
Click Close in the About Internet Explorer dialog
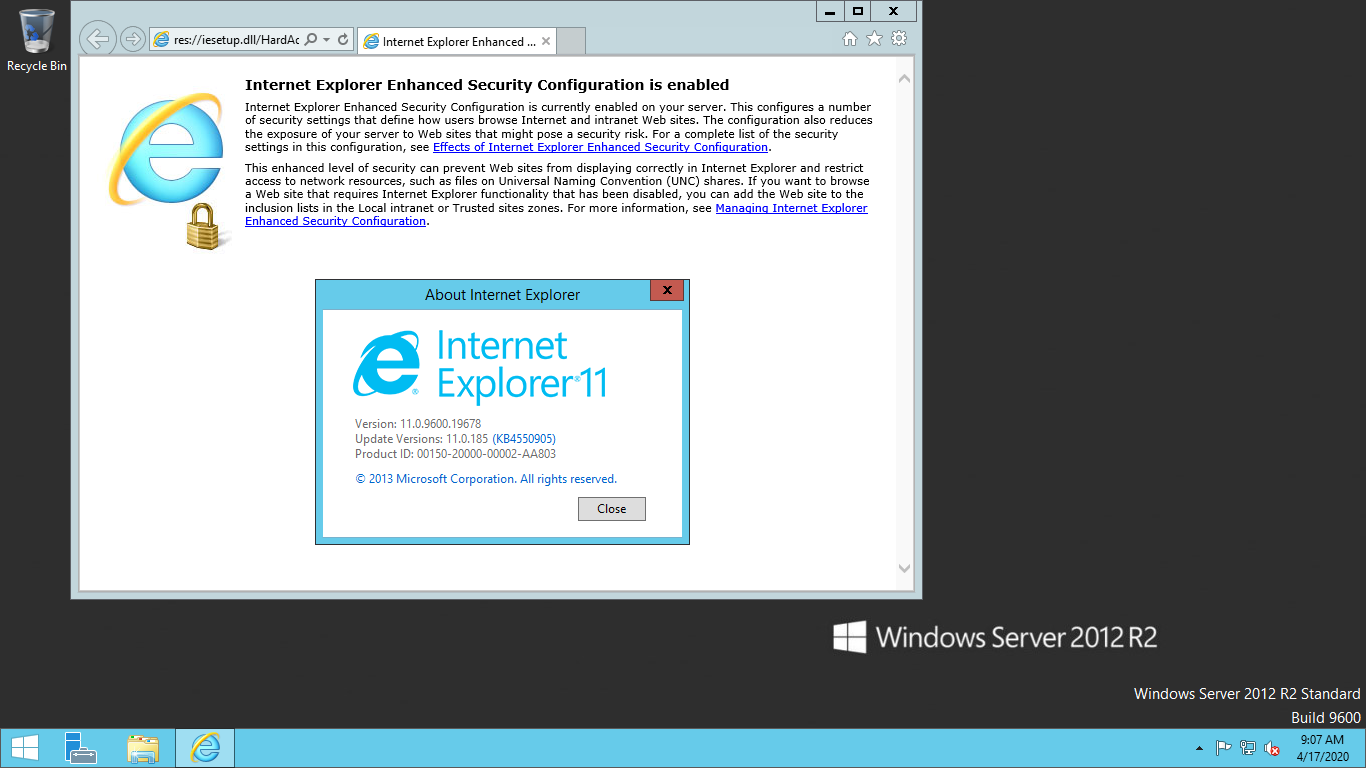612,509
